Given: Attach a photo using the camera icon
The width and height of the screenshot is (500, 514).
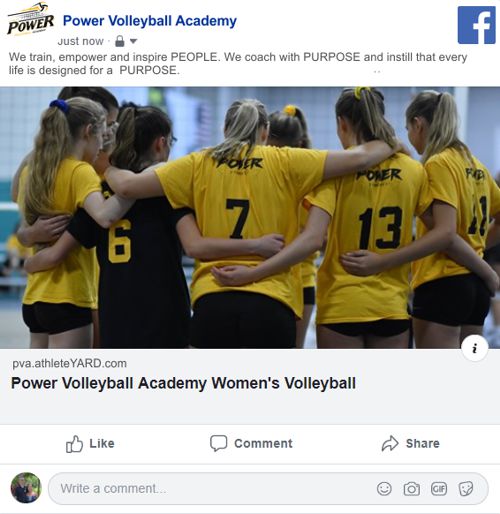Looking at the screenshot, I should (412, 489).
